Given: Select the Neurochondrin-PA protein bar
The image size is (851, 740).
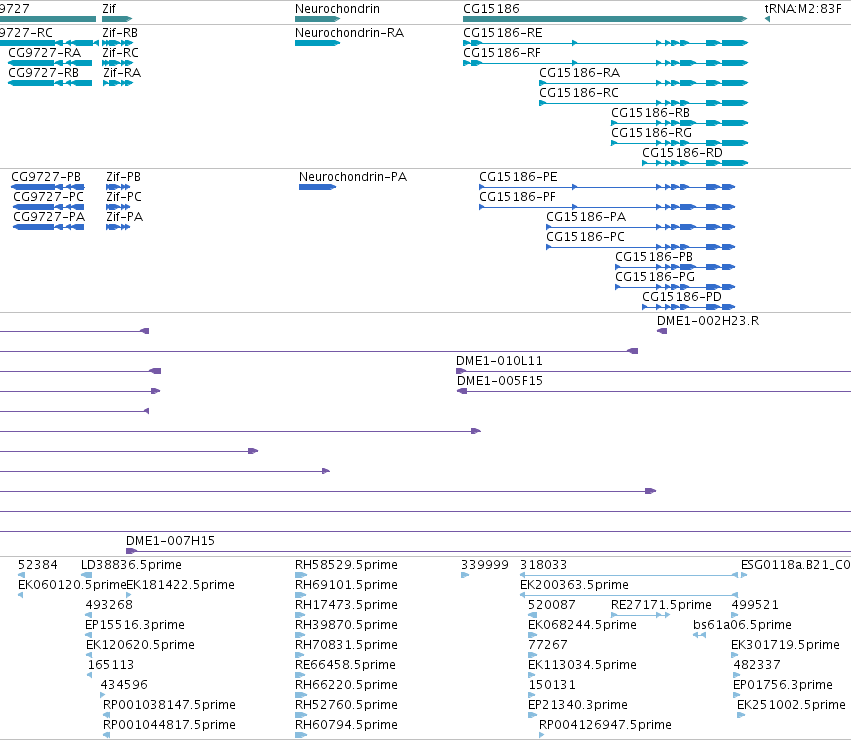Looking at the screenshot, I should point(317,187).
